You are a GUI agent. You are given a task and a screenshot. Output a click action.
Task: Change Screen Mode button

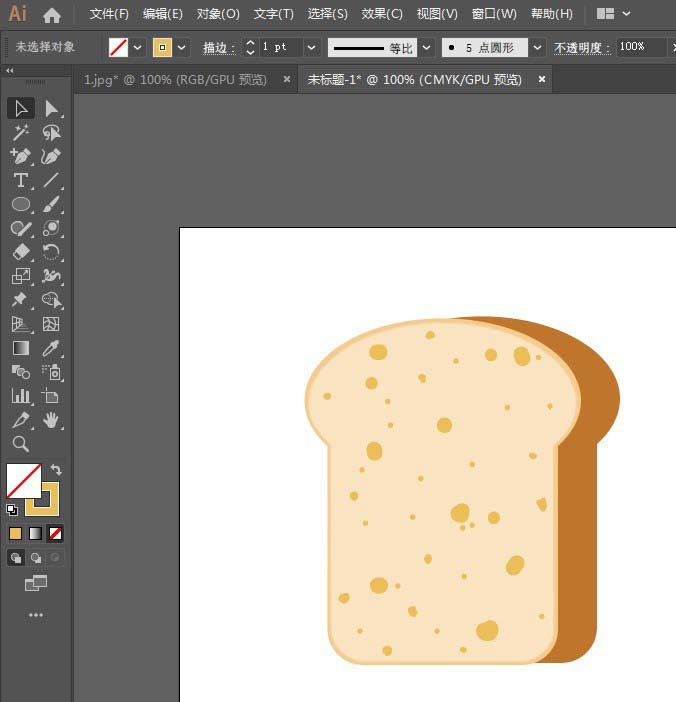(x=36, y=583)
